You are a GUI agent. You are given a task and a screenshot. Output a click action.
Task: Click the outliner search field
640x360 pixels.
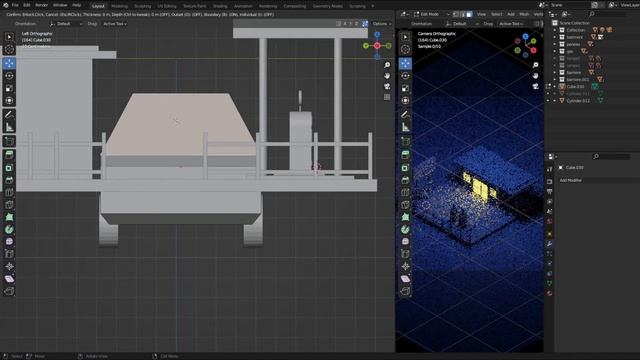click(607, 14)
